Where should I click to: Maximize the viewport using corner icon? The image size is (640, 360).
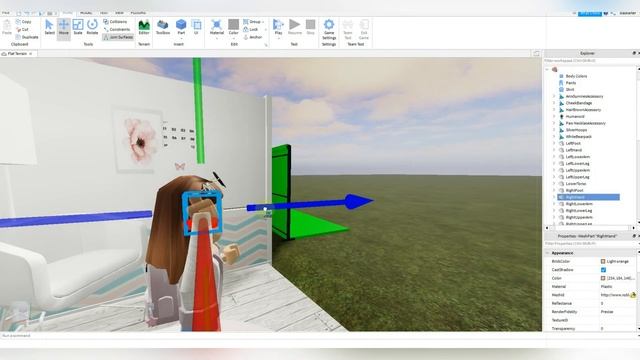coord(536,53)
